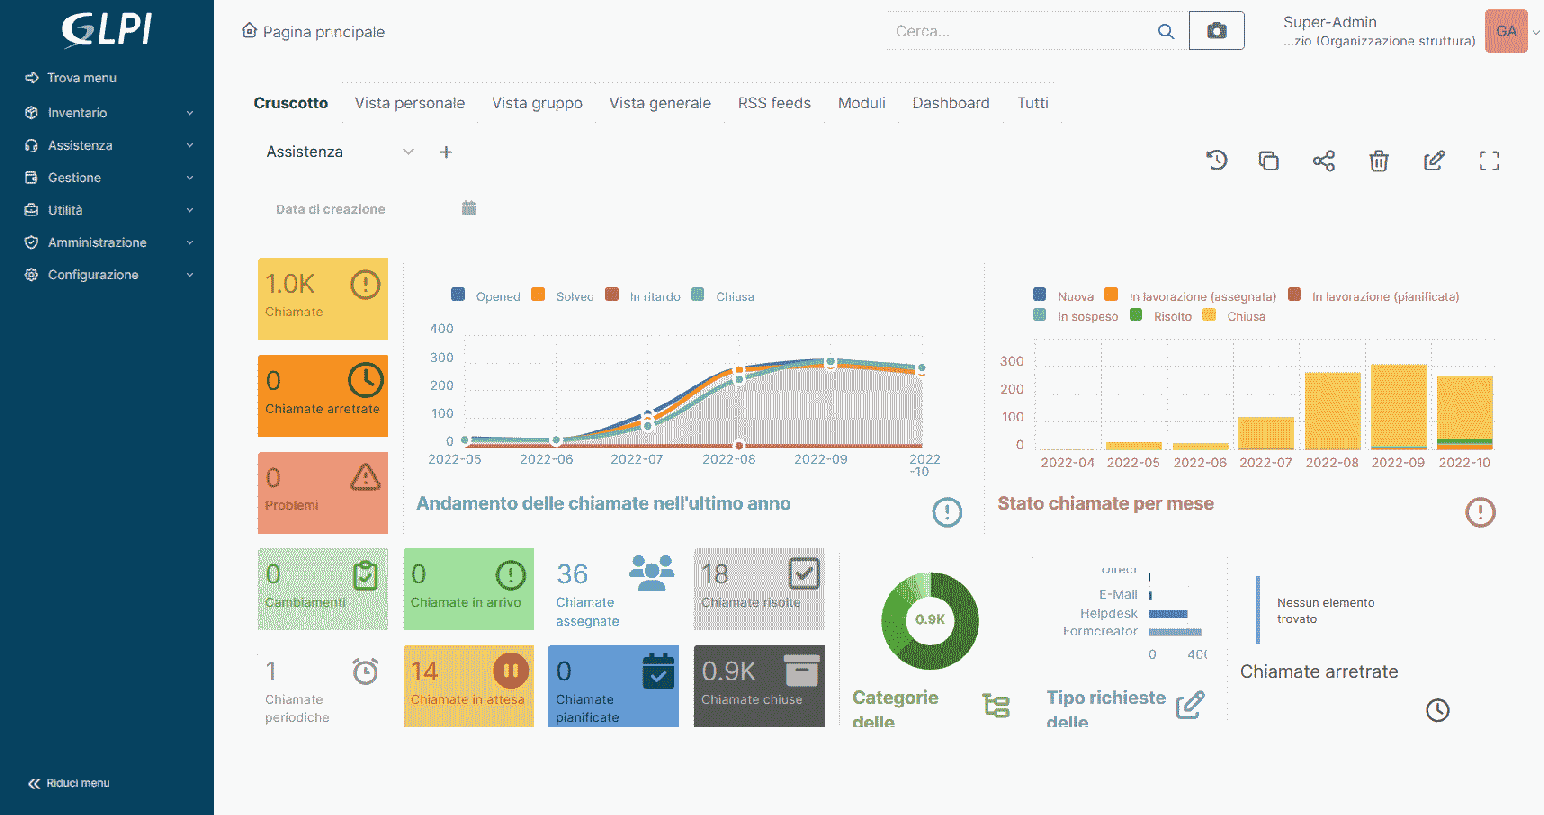Open the Chiamate arretrate orange card
The height and width of the screenshot is (815, 1544).
[323, 396]
